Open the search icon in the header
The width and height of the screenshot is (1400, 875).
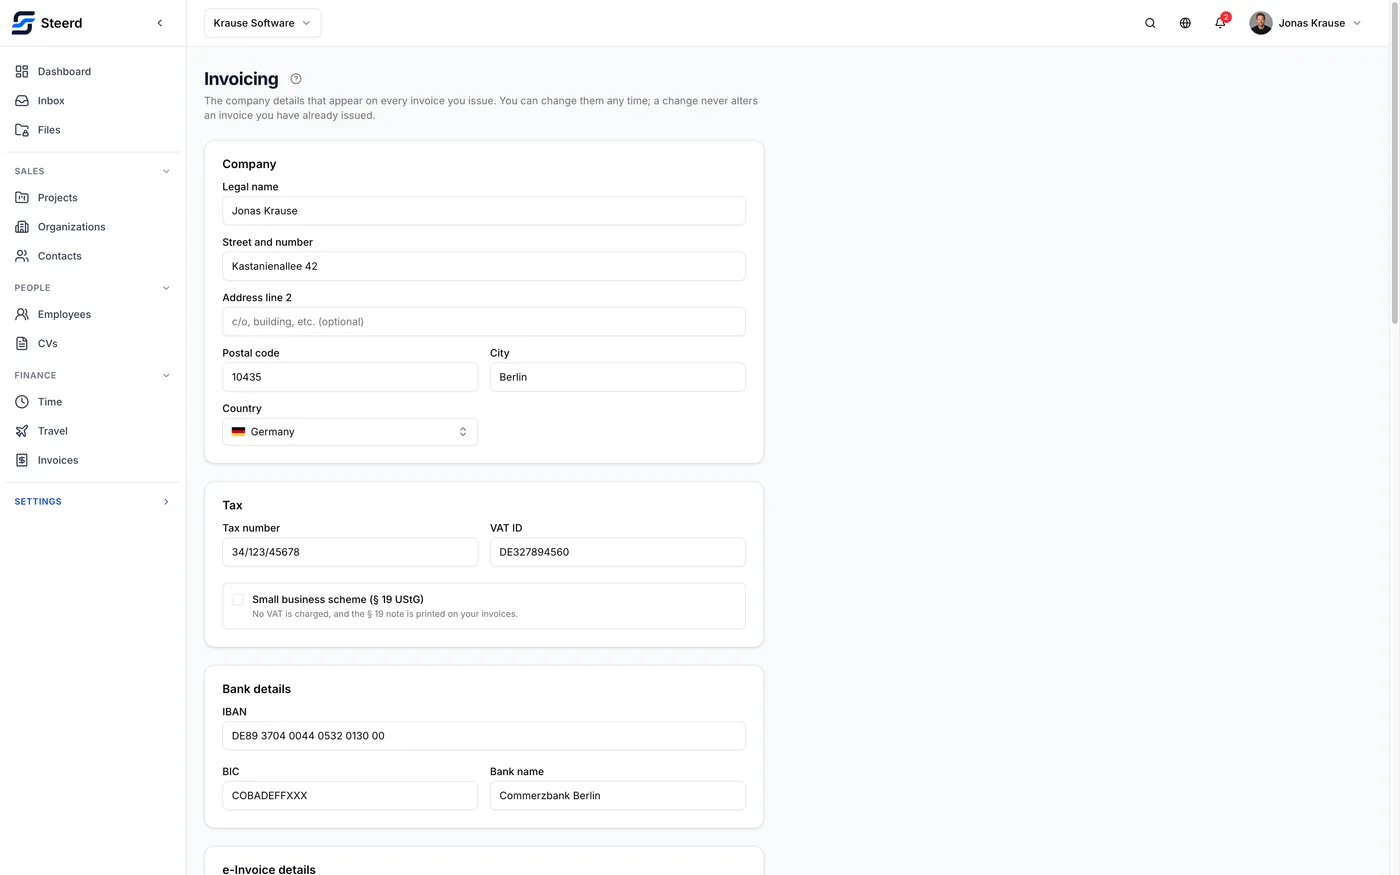[x=1150, y=23]
